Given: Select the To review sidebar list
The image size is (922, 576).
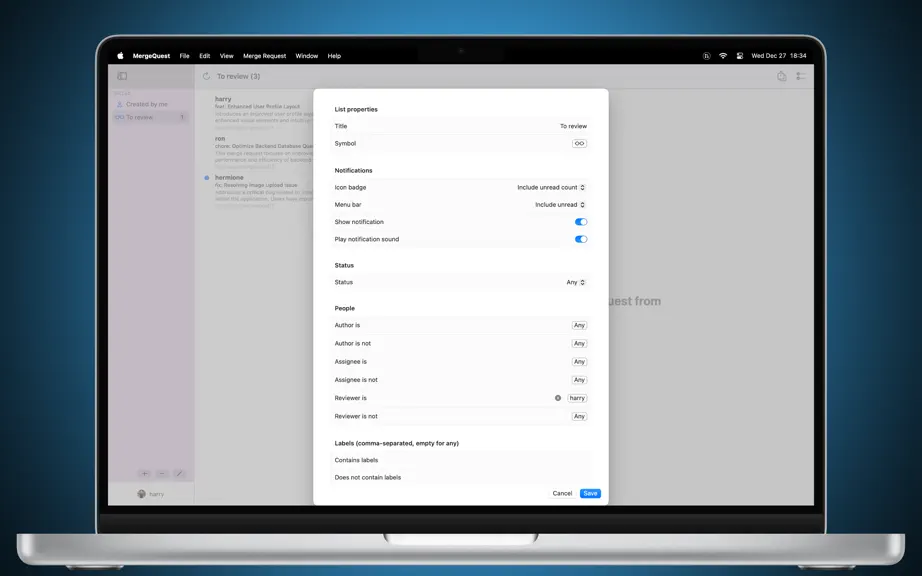Looking at the screenshot, I should tap(151, 117).
